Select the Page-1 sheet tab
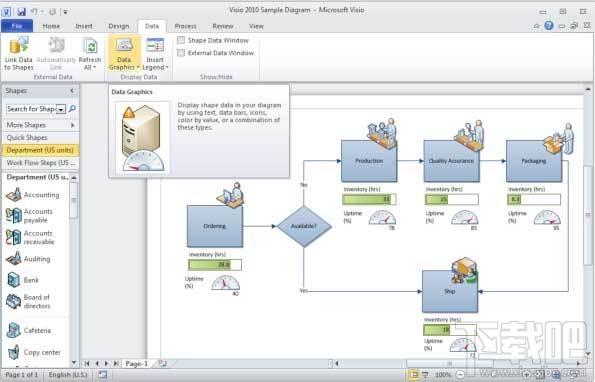The width and height of the screenshot is (595, 382). (137, 363)
